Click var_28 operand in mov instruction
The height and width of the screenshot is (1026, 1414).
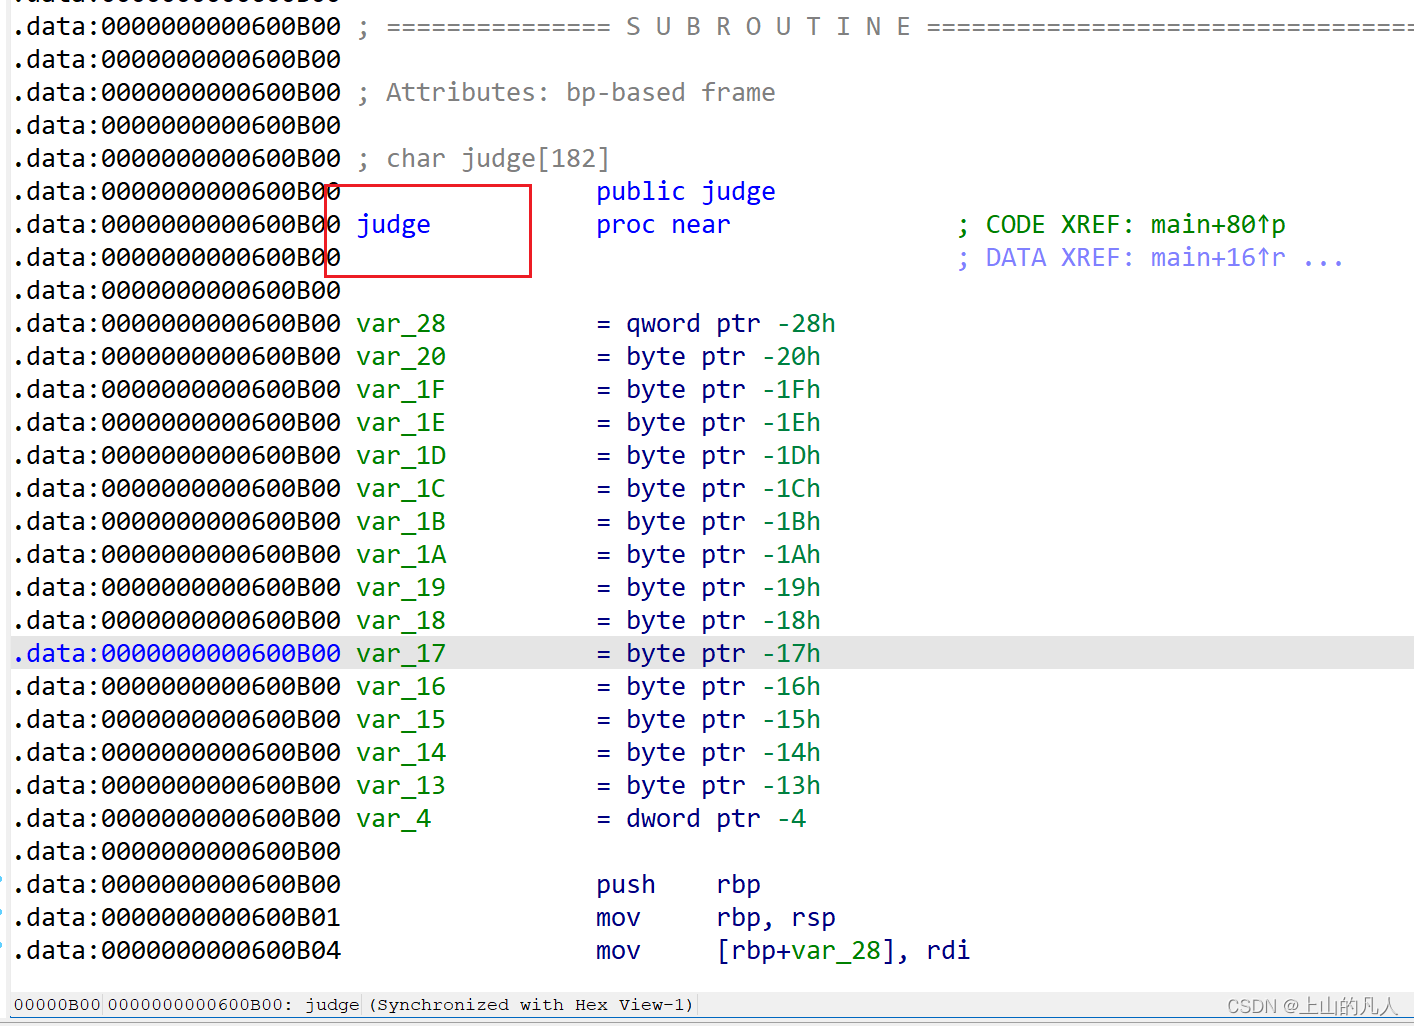point(836,951)
